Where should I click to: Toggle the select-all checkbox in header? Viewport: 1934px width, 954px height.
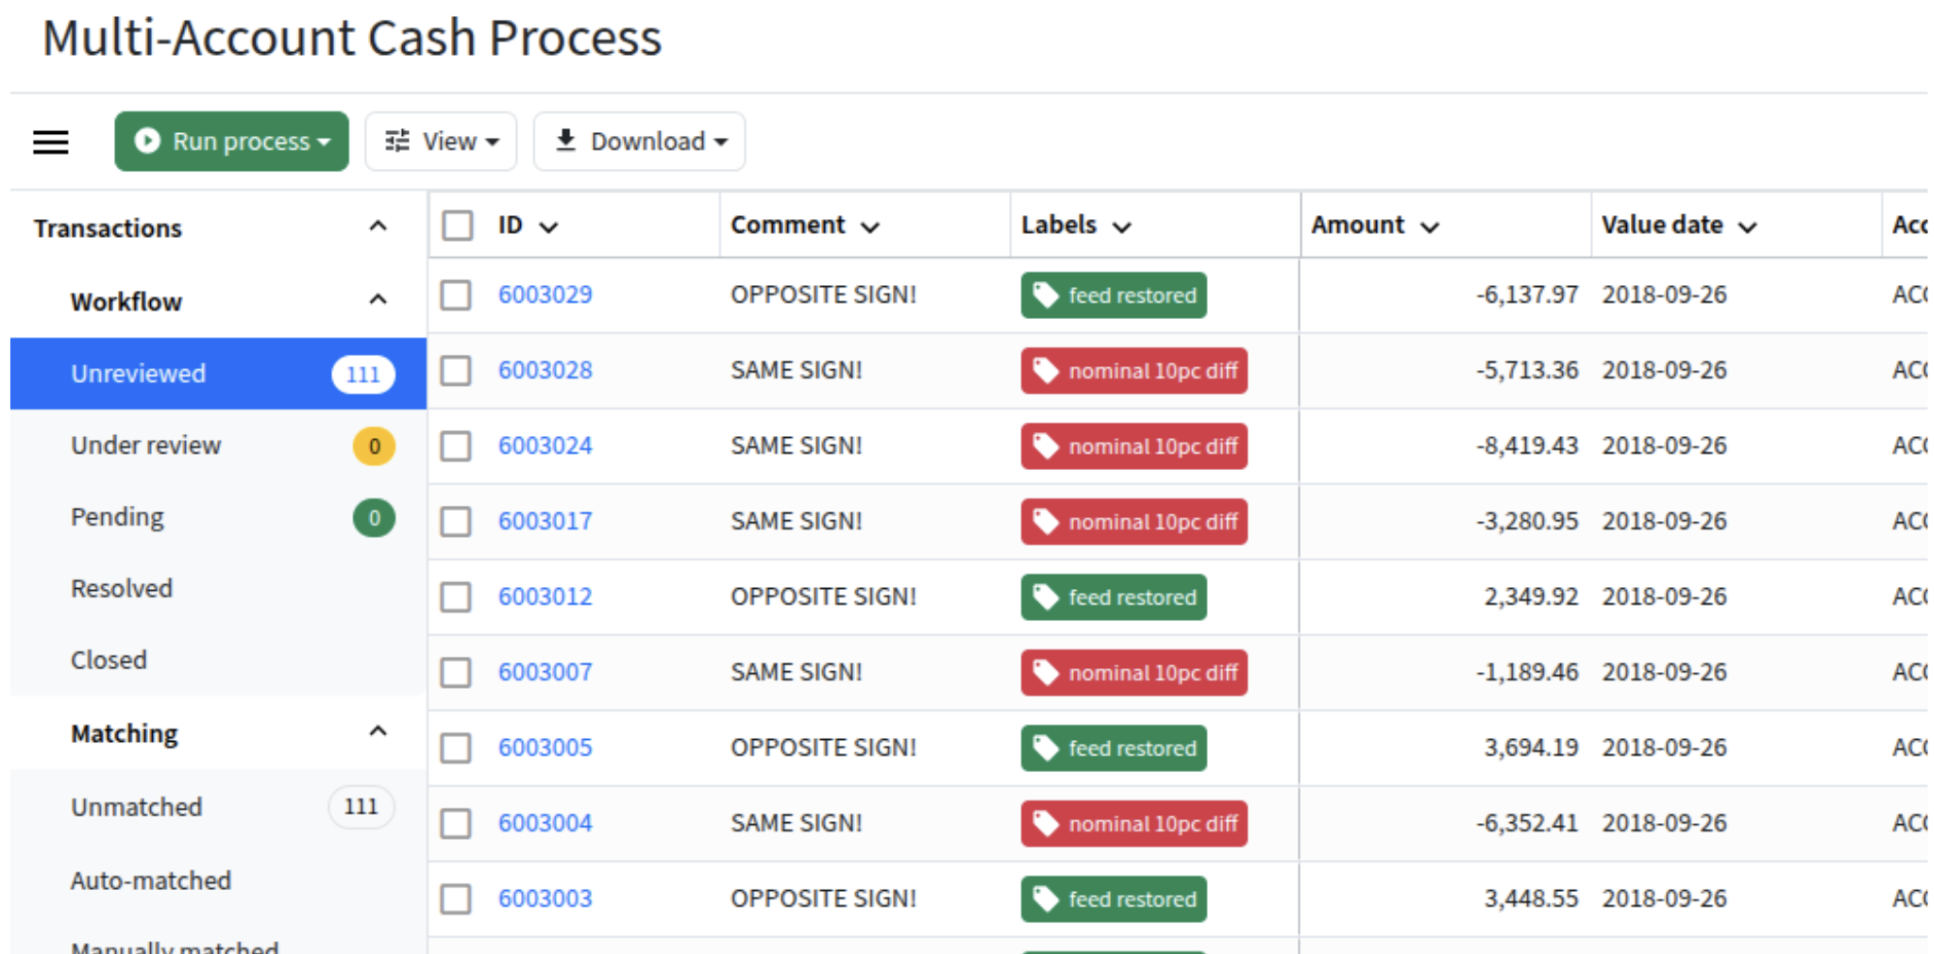pyautogui.click(x=457, y=225)
